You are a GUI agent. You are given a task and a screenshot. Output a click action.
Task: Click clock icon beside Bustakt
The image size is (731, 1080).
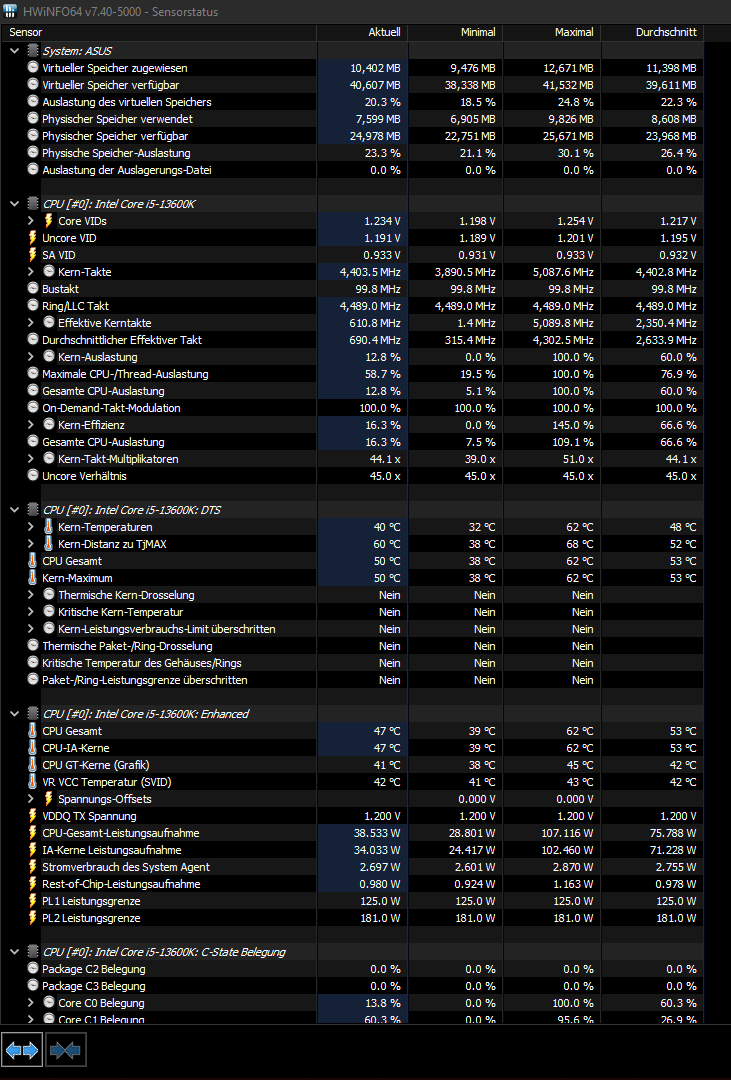coord(32,289)
